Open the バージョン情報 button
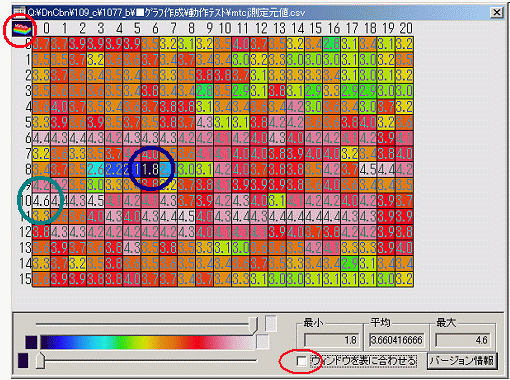 click(462, 361)
